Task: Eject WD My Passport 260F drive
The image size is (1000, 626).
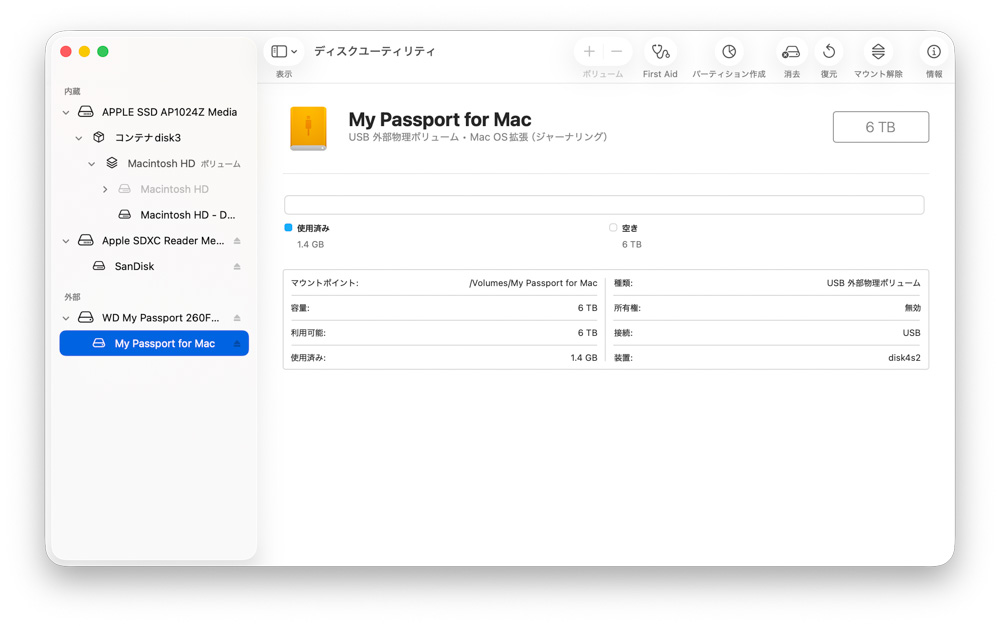Action: click(x=237, y=318)
